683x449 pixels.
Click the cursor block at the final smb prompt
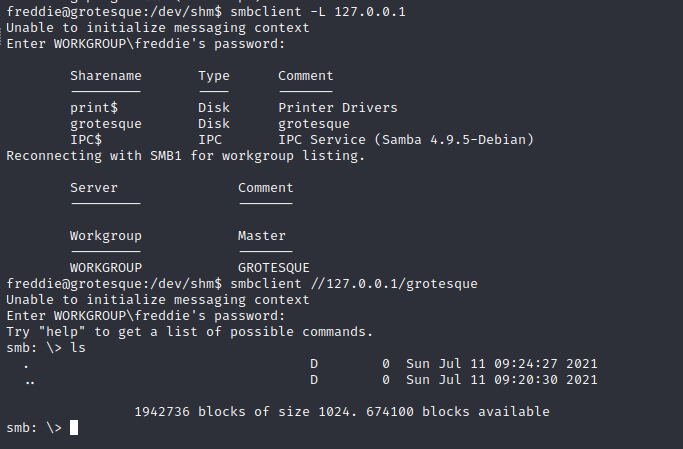(x=74, y=428)
